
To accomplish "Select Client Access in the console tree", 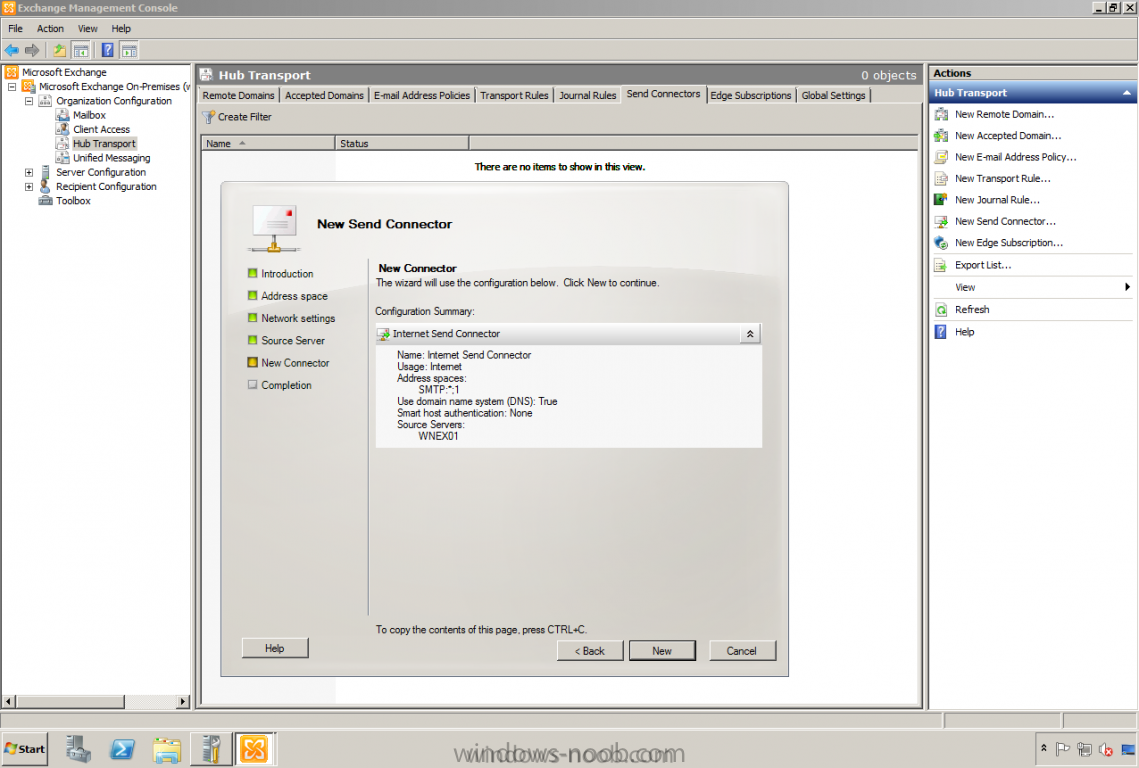I will tap(102, 129).
